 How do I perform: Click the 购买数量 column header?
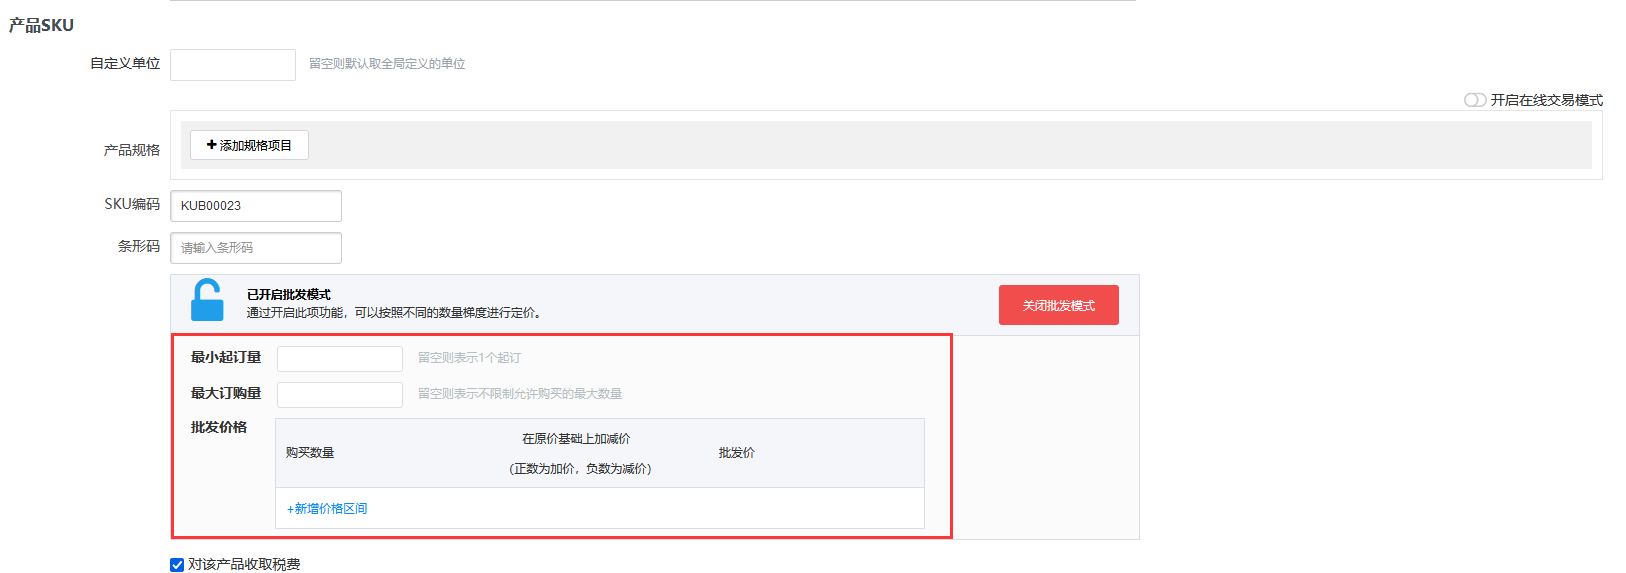click(310, 453)
